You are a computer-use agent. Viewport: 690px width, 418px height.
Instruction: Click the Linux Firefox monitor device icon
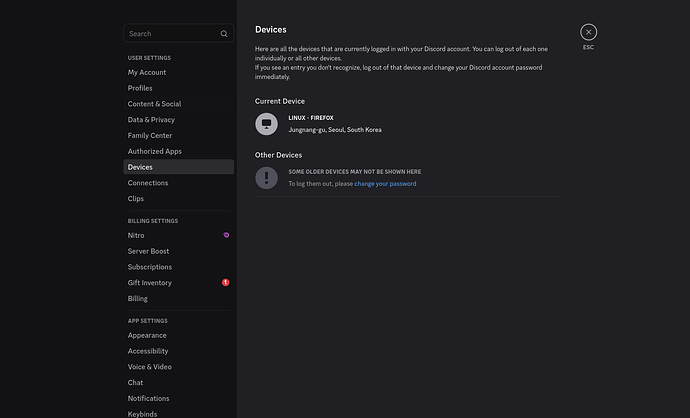pos(266,124)
